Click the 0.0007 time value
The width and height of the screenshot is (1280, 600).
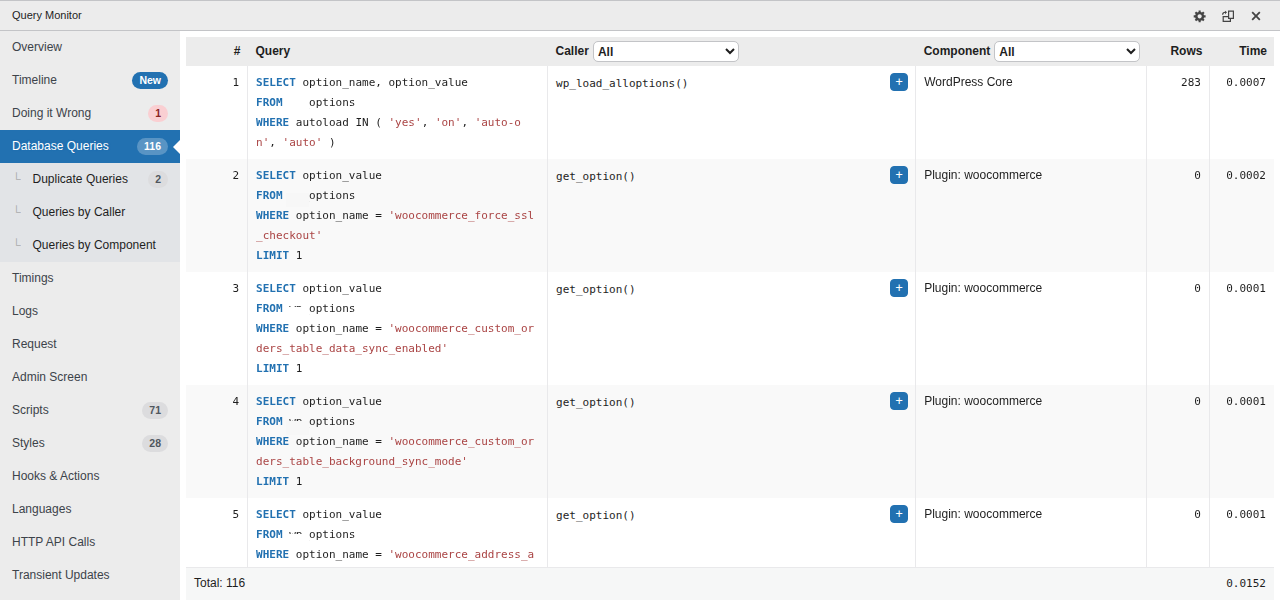coord(1246,83)
